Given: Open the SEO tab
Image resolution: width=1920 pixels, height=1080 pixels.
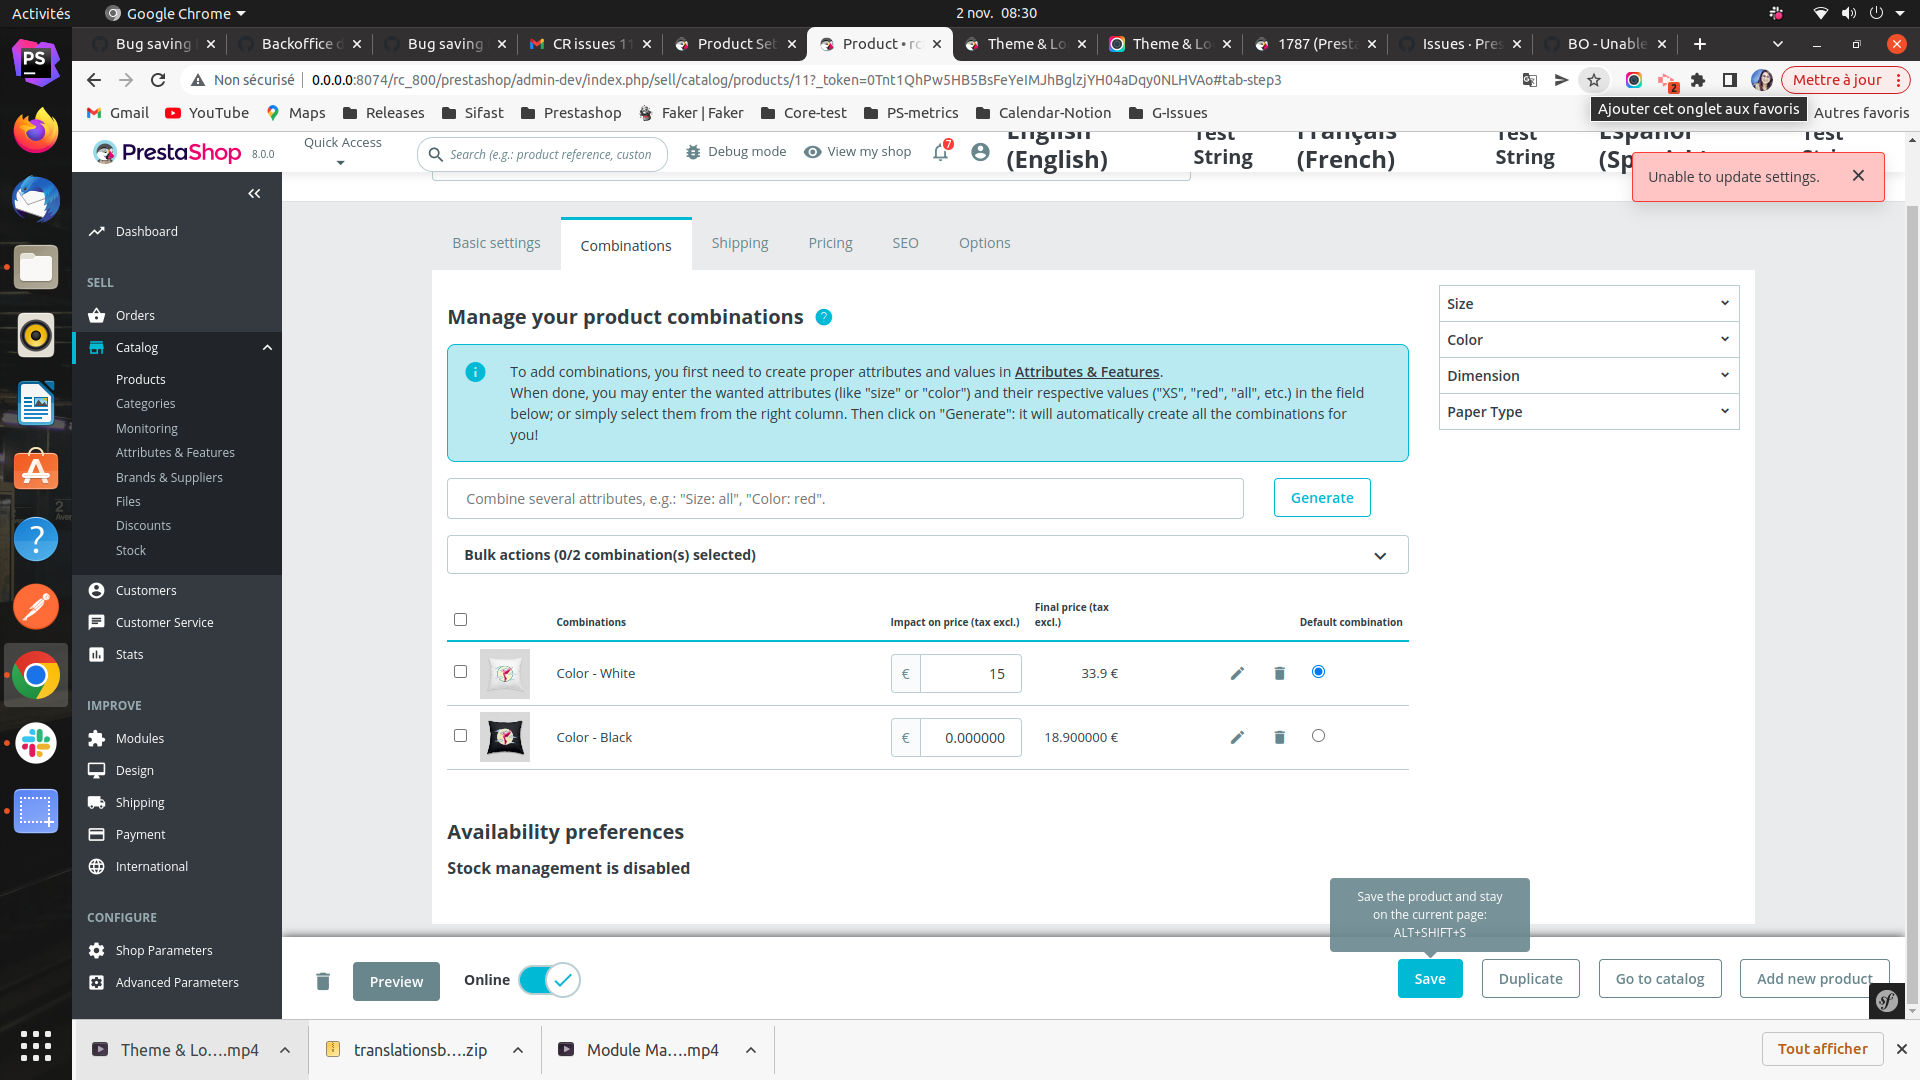Looking at the screenshot, I should pos(905,242).
